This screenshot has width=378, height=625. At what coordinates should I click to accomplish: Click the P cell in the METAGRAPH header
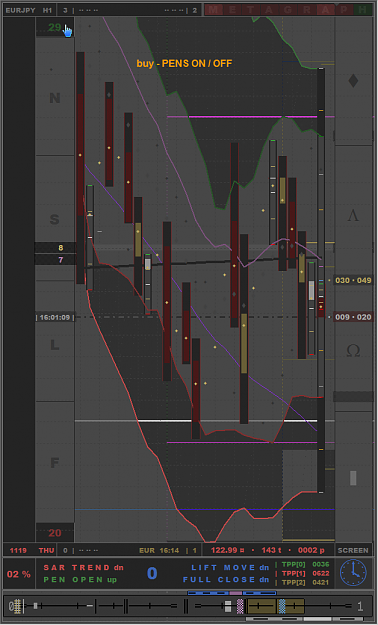pyautogui.click(x=344, y=10)
